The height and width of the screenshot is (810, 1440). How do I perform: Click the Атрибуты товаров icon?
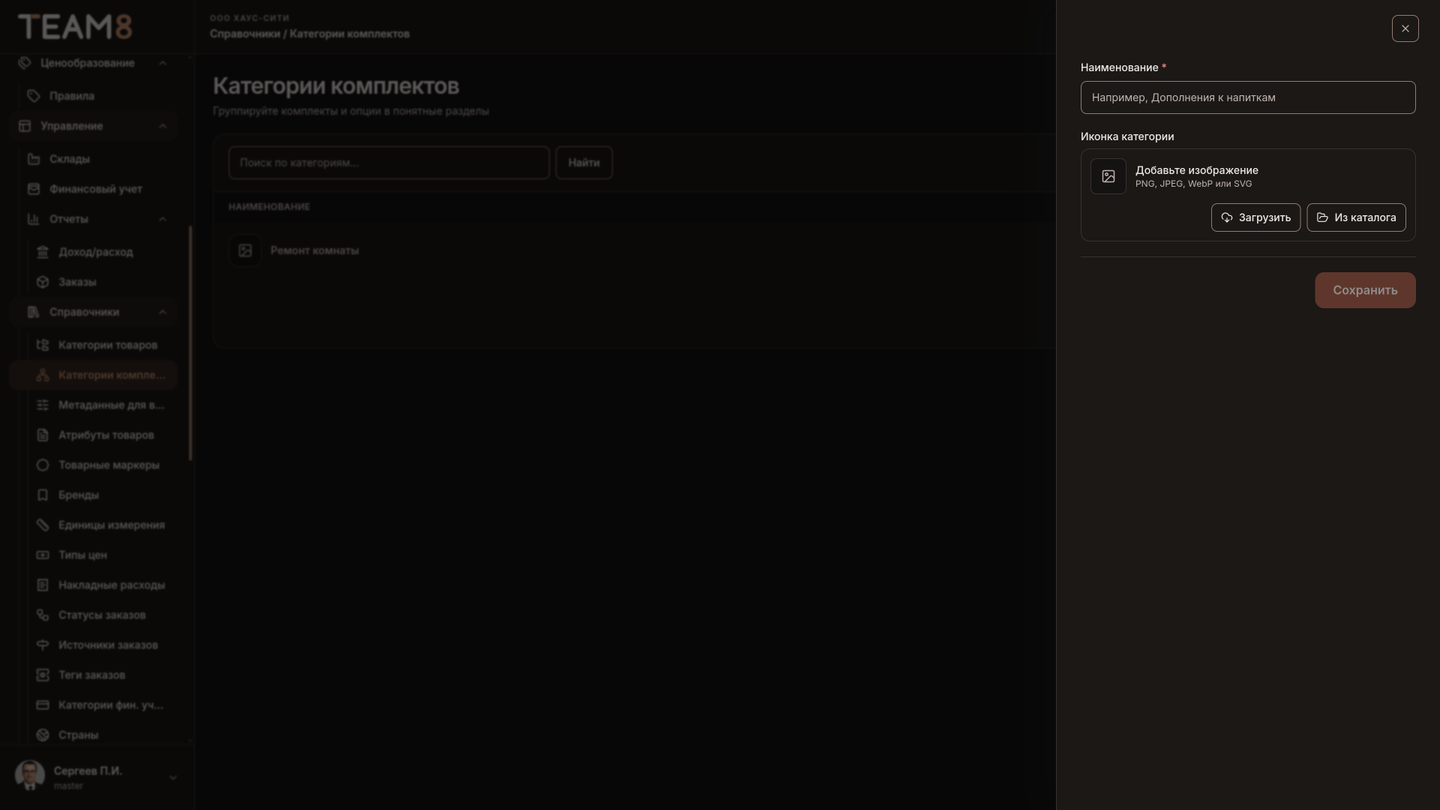tap(42, 435)
